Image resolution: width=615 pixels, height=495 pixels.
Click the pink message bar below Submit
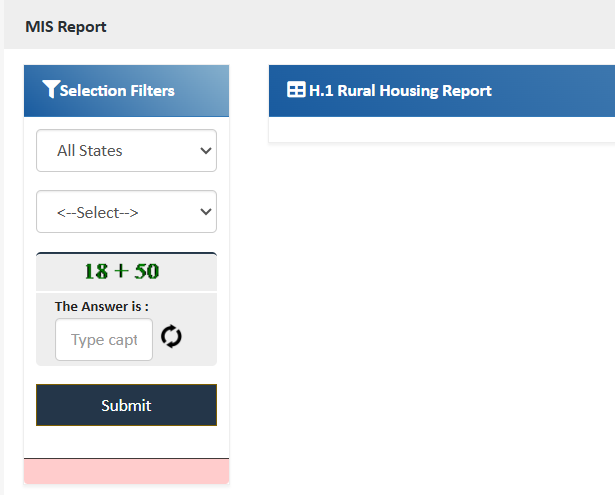point(126,471)
